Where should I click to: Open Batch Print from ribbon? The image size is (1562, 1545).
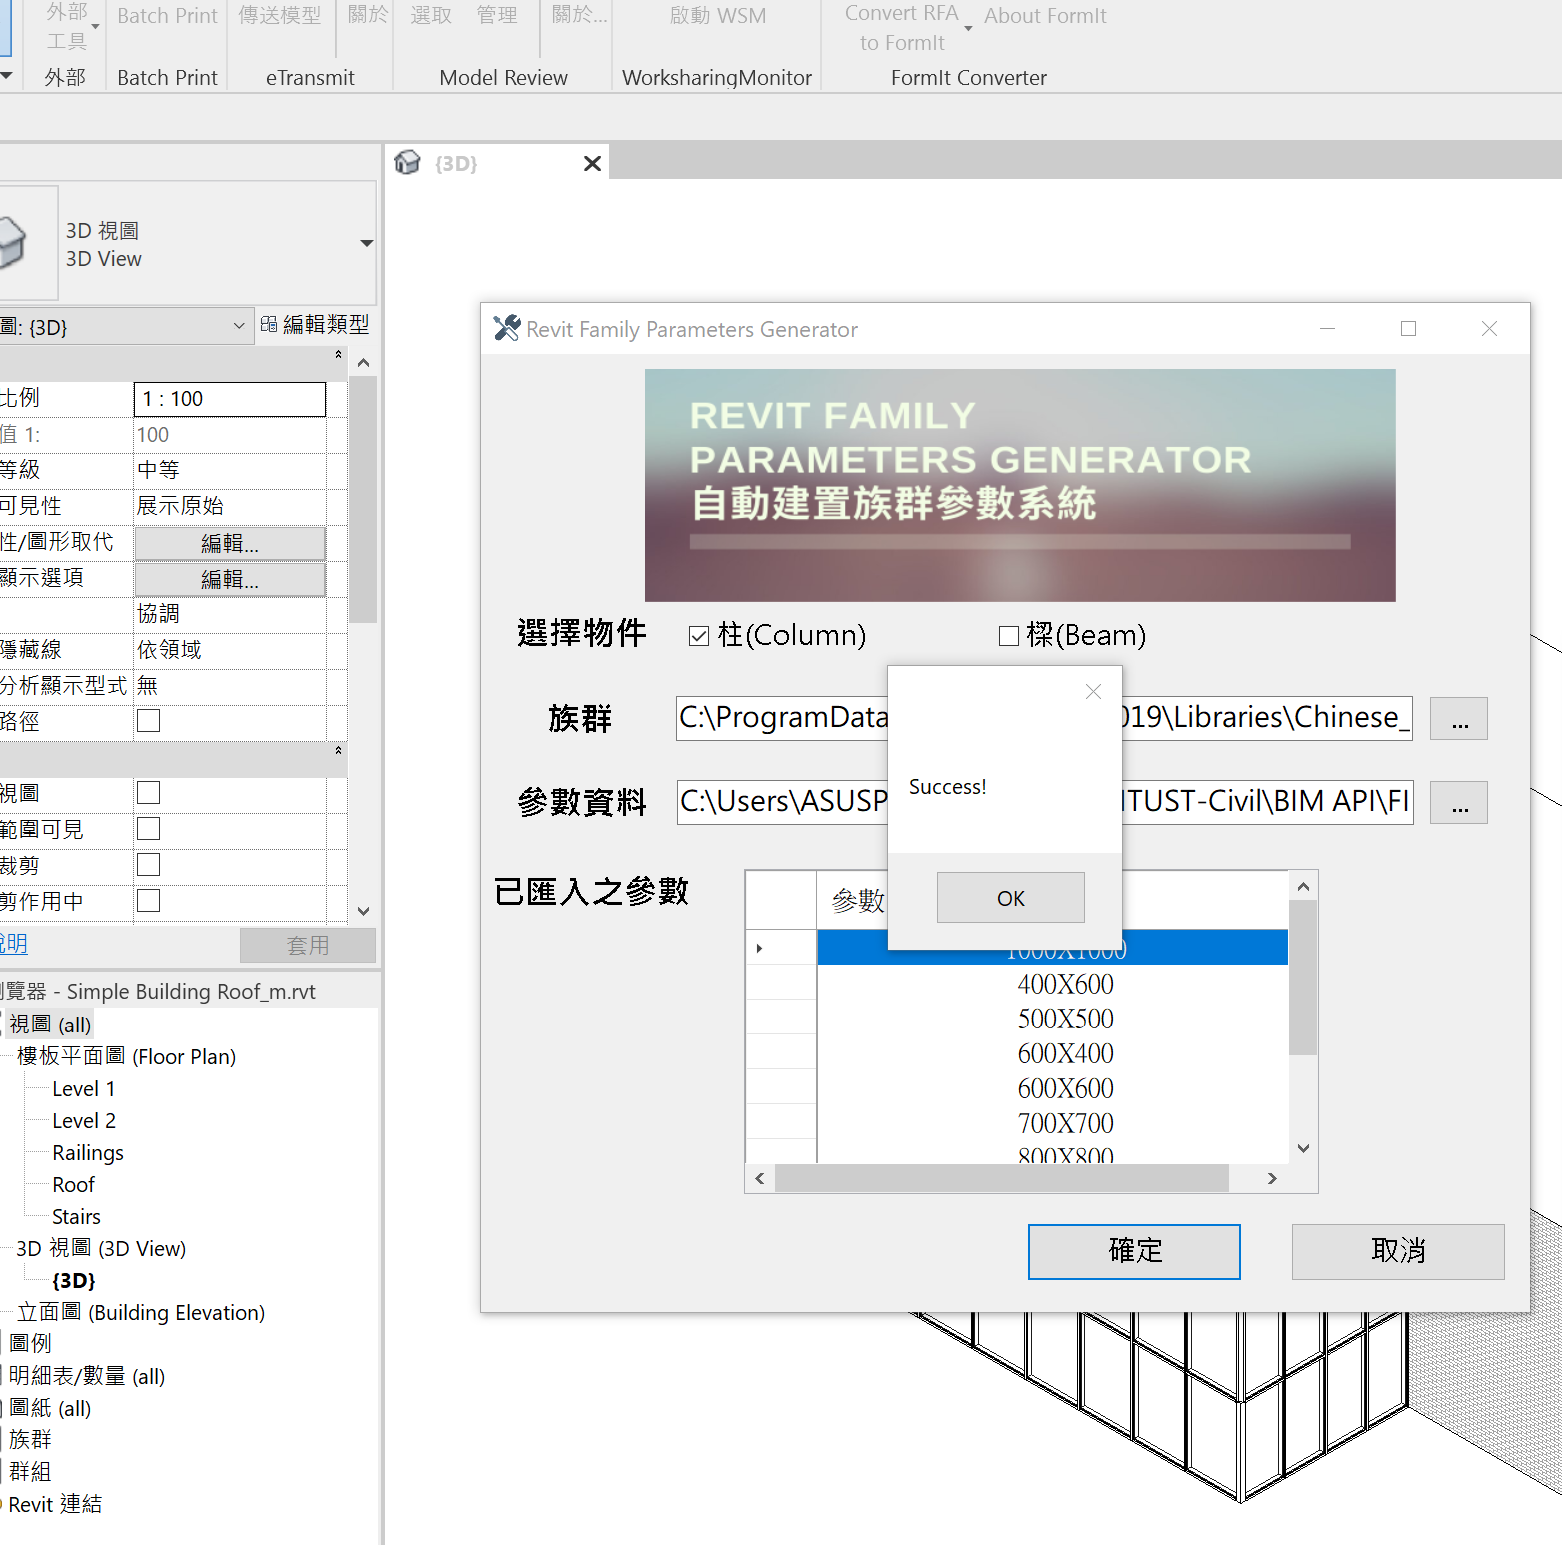coord(167,16)
